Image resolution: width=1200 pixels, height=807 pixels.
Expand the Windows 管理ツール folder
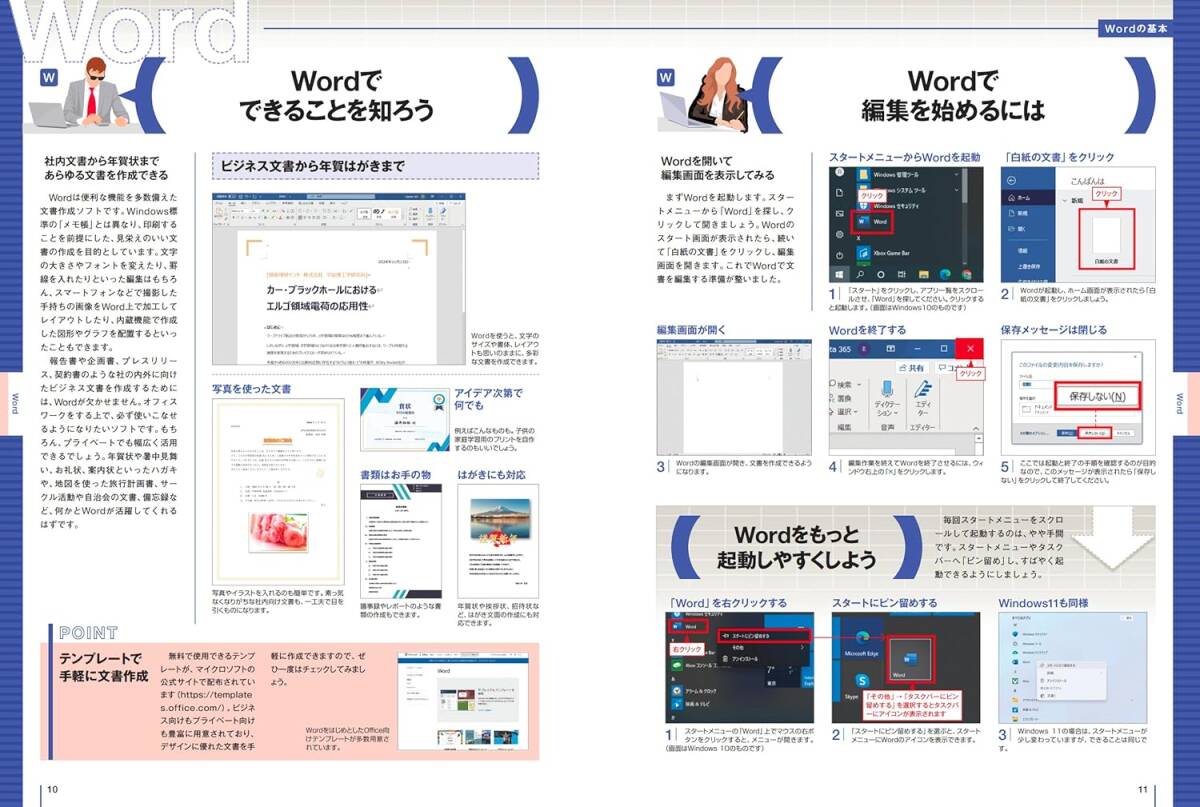coord(956,175)
